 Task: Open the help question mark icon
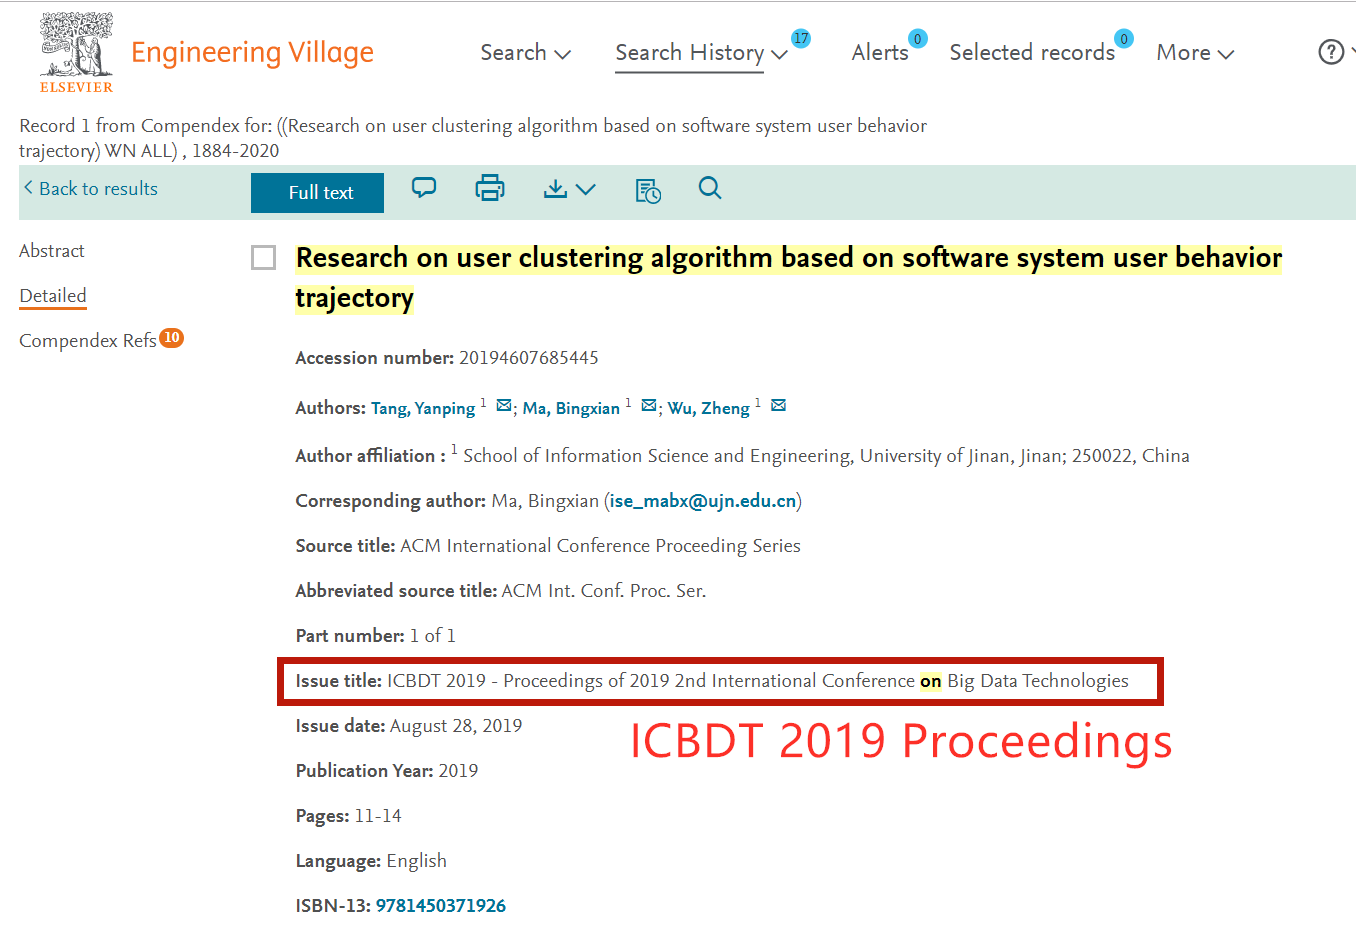(1331, 52)
